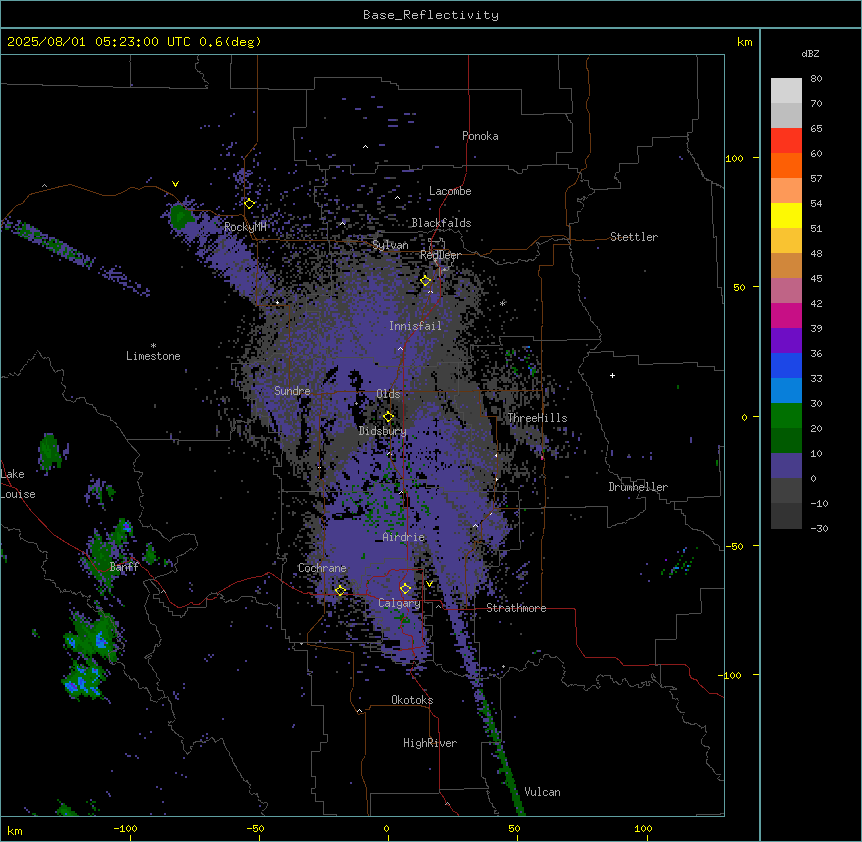
Task: Click the Drumheller city label
Action: click(638, 487)
